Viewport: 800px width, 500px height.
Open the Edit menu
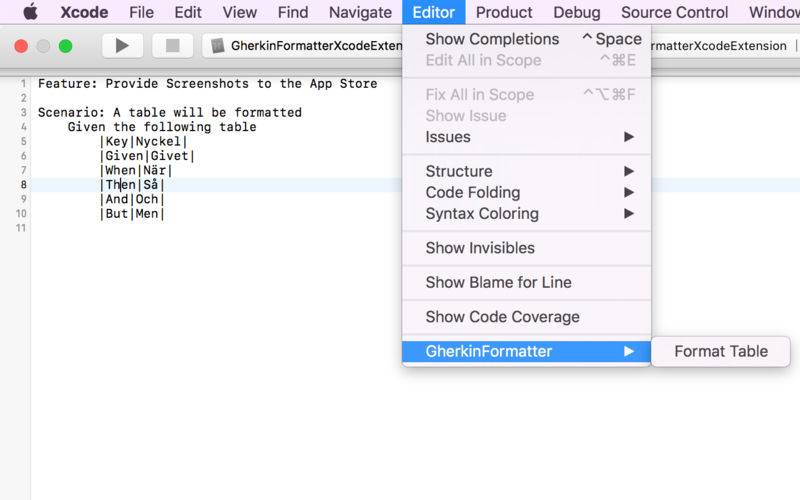(188, 12)
